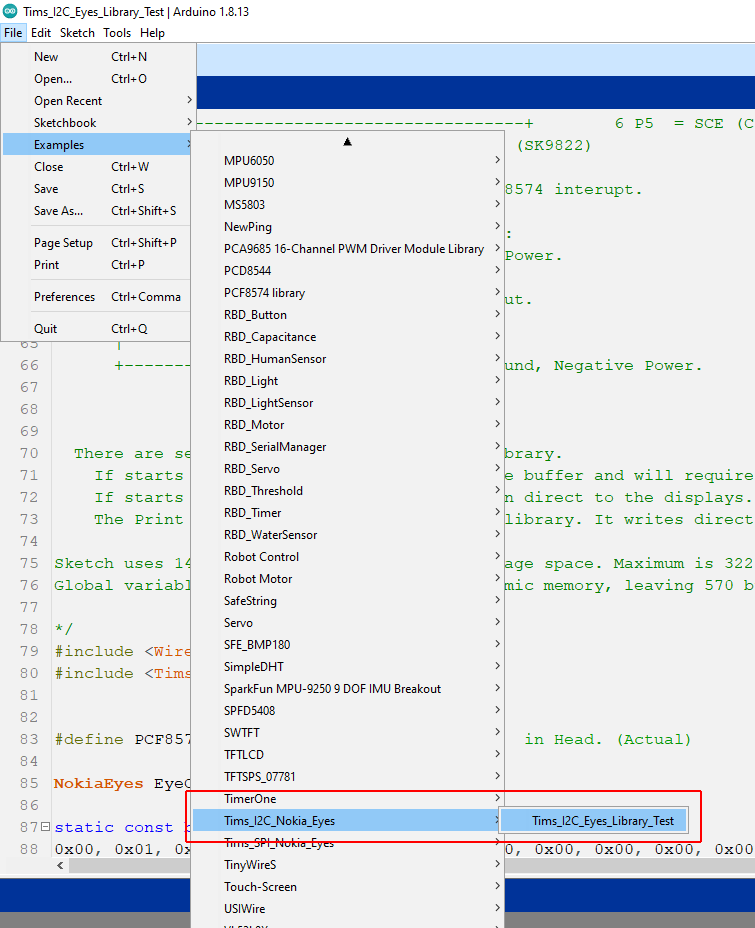Click the Arduino logo in the title bar
The height and width of the screenshot is (928, 755).
[10, 11]
